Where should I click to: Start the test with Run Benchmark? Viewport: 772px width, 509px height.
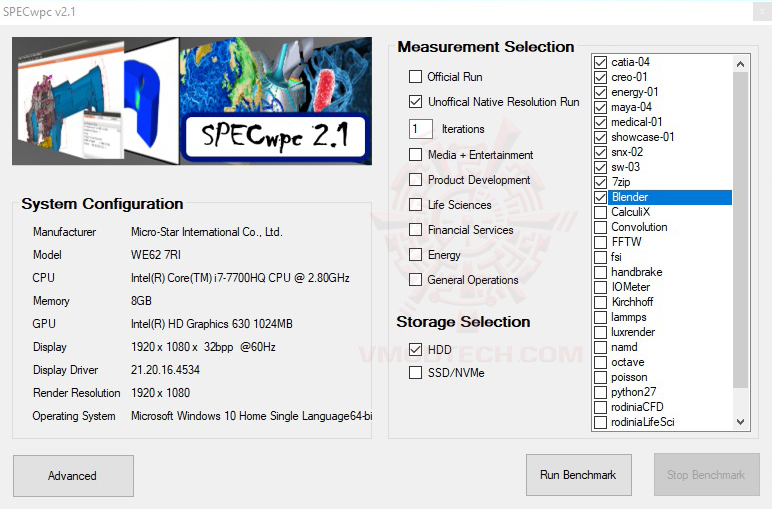click(x=579, y=475)
